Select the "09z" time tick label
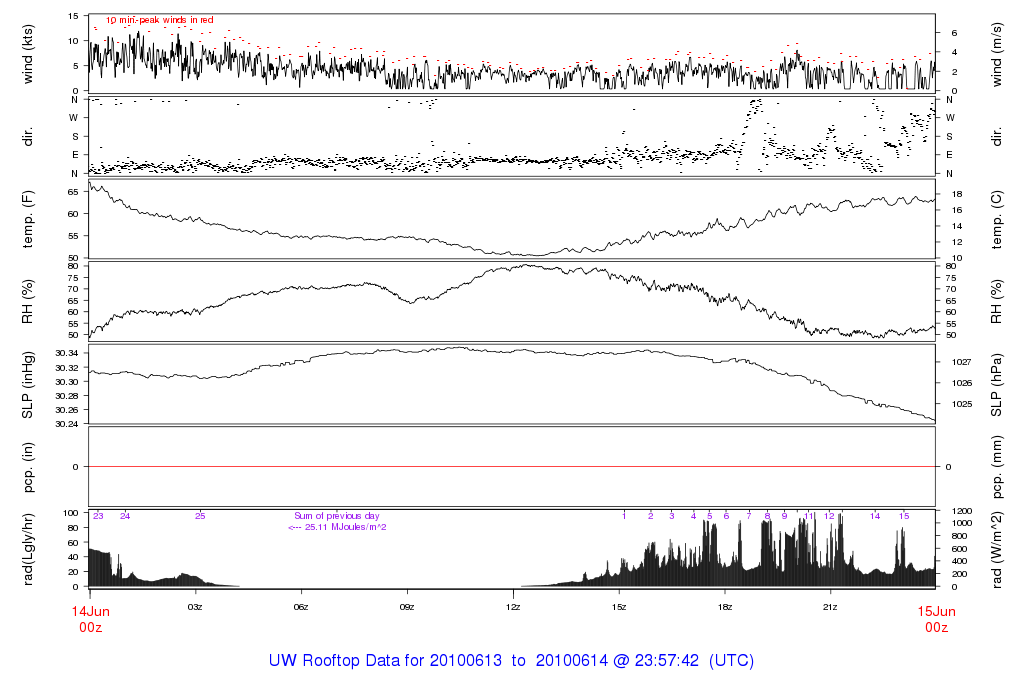The height and width of the screenshot is (700, 1024). pyautogui.click(x=407, y=607)
